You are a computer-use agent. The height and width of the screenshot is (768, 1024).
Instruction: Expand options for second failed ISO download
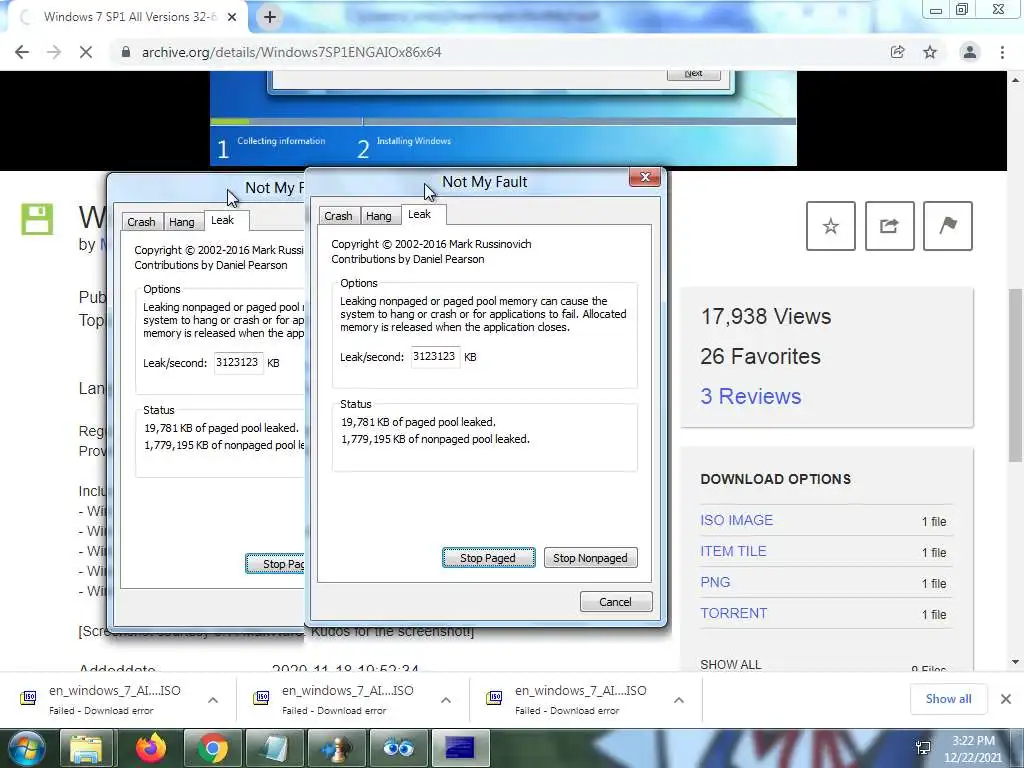[x=446, y=700]
